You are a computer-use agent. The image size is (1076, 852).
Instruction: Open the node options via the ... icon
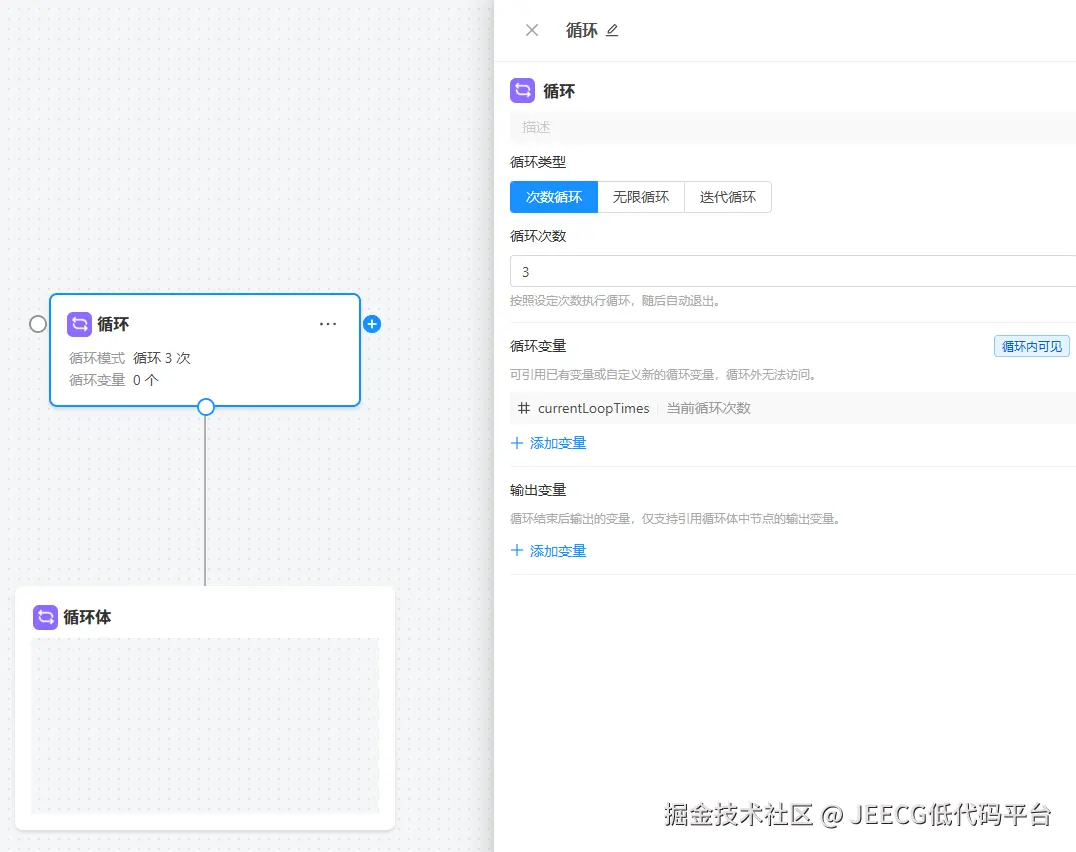click(328, 323)
